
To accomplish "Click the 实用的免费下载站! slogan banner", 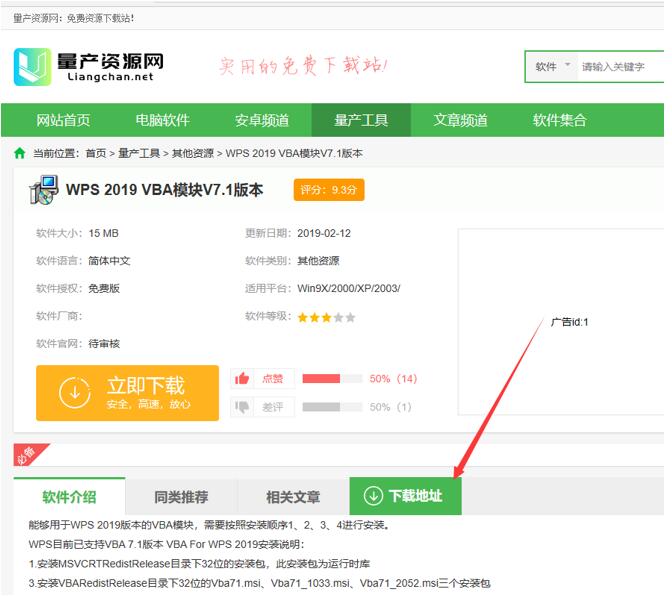I will point(303,66).
